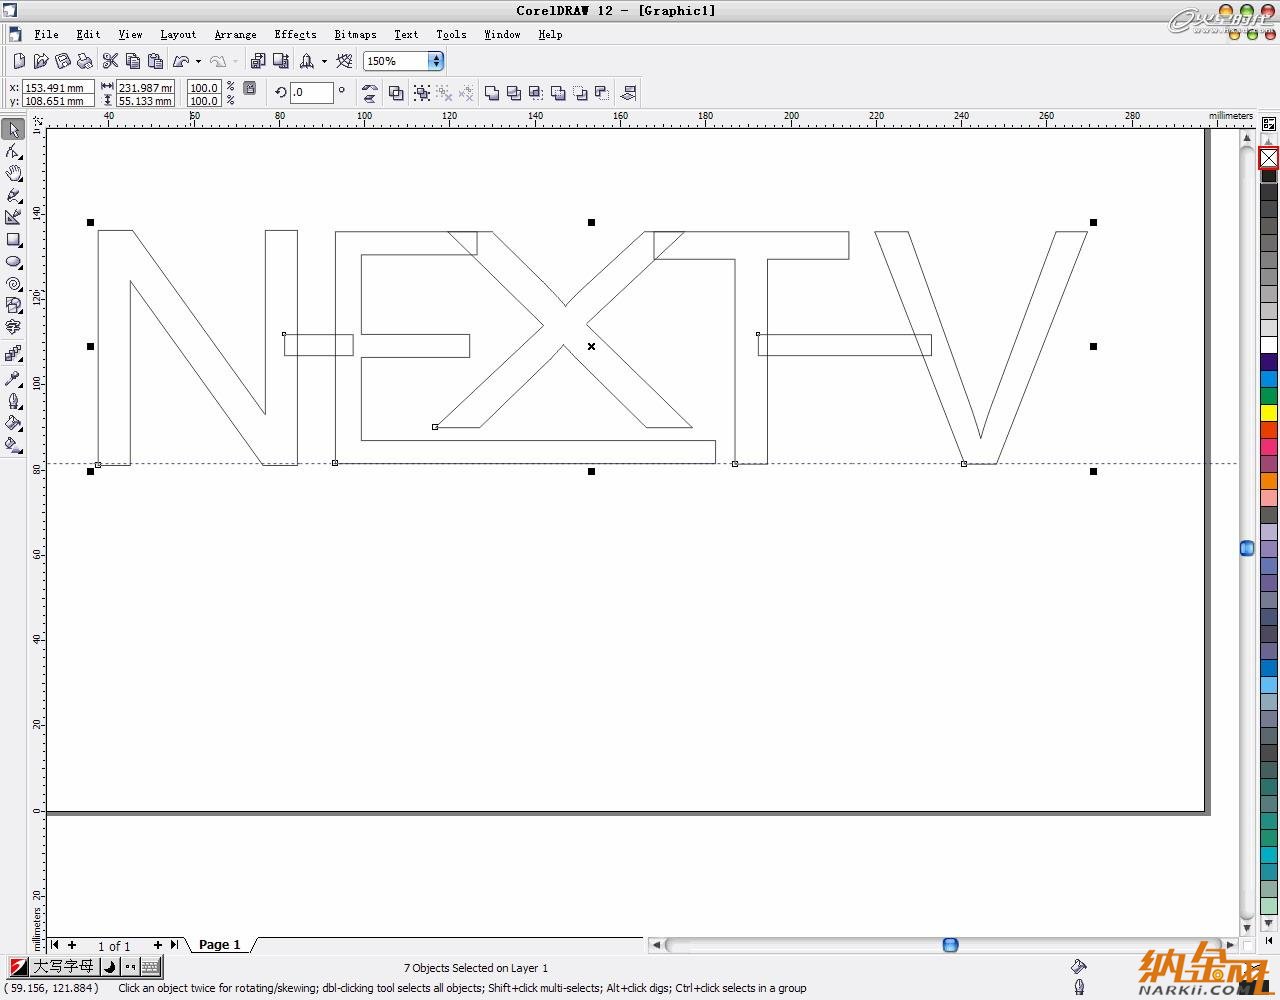This screenshot has width=1280, height=1000.
Task: Click the rotation angle input field
Action: tap(311, 92)
